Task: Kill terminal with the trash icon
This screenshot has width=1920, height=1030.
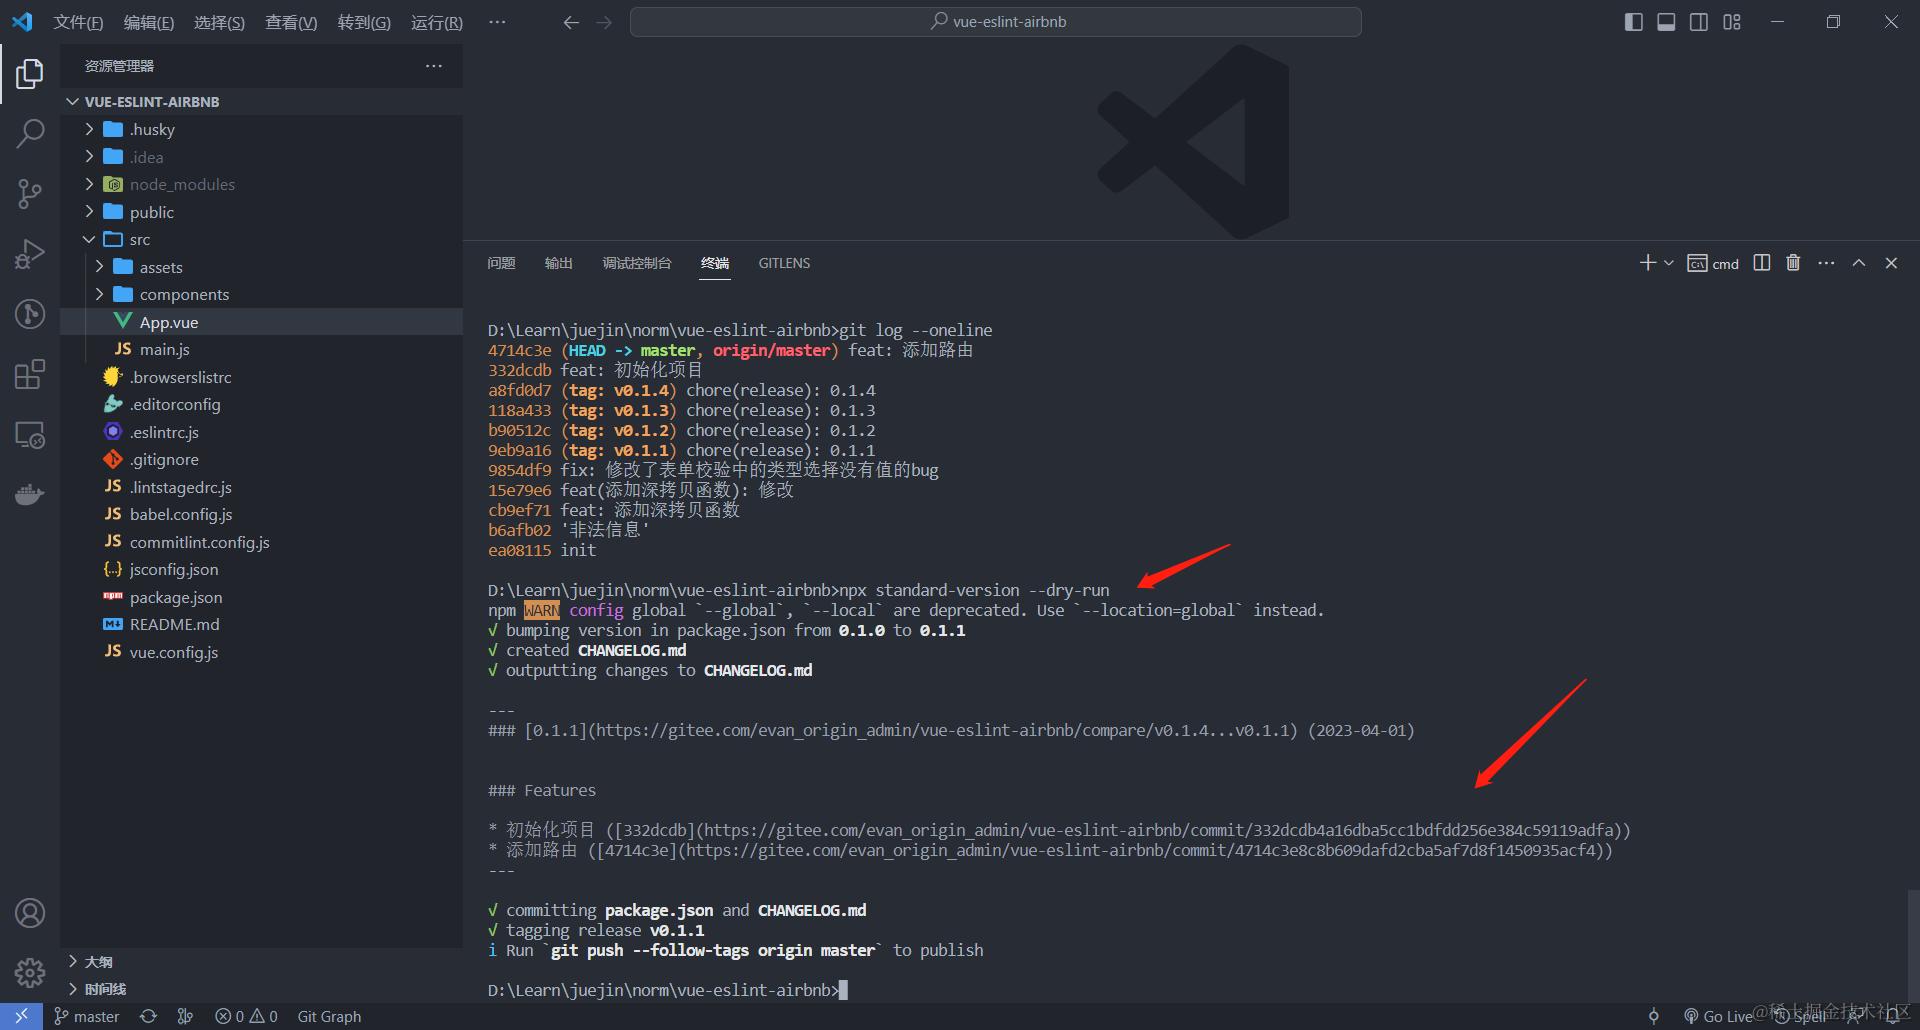Action: 1793,263
